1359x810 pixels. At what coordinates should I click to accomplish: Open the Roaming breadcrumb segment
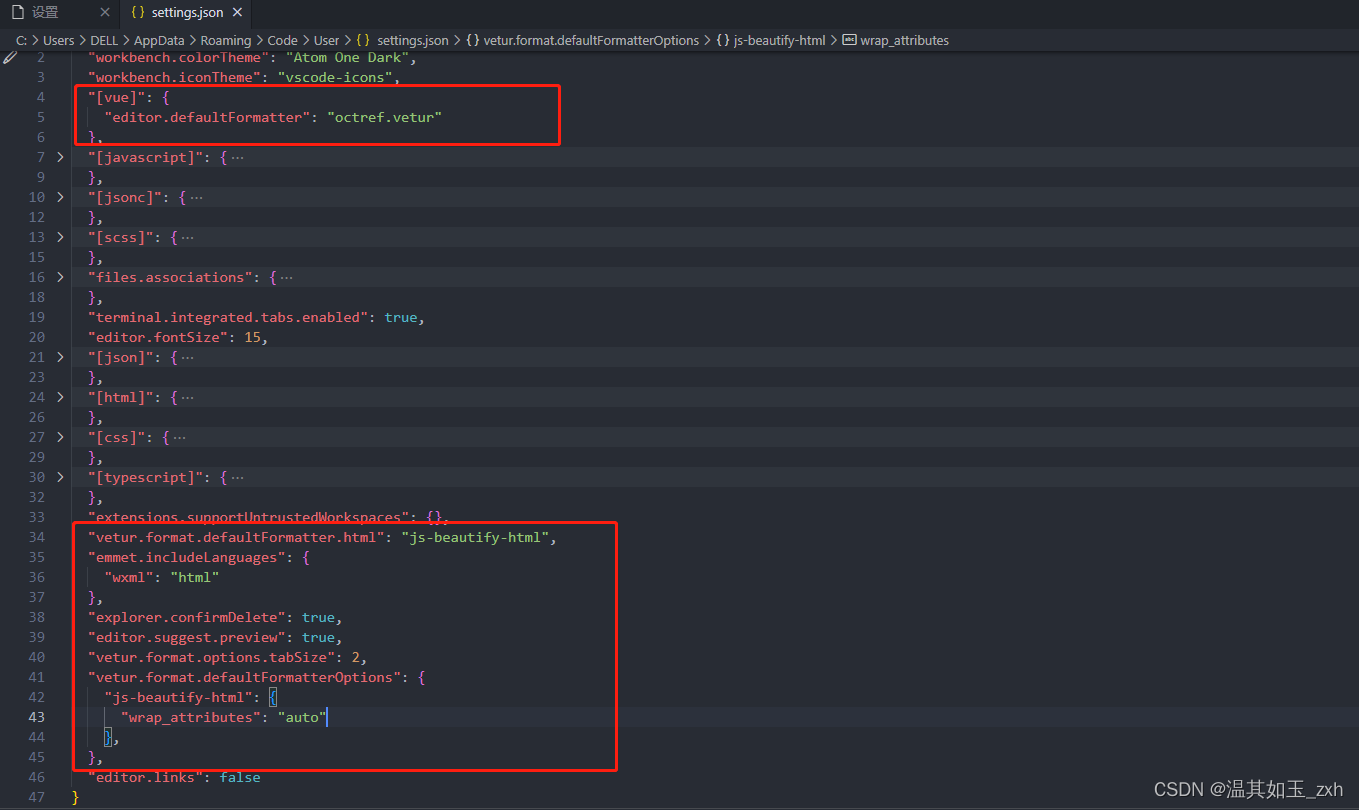click(225, 40)
